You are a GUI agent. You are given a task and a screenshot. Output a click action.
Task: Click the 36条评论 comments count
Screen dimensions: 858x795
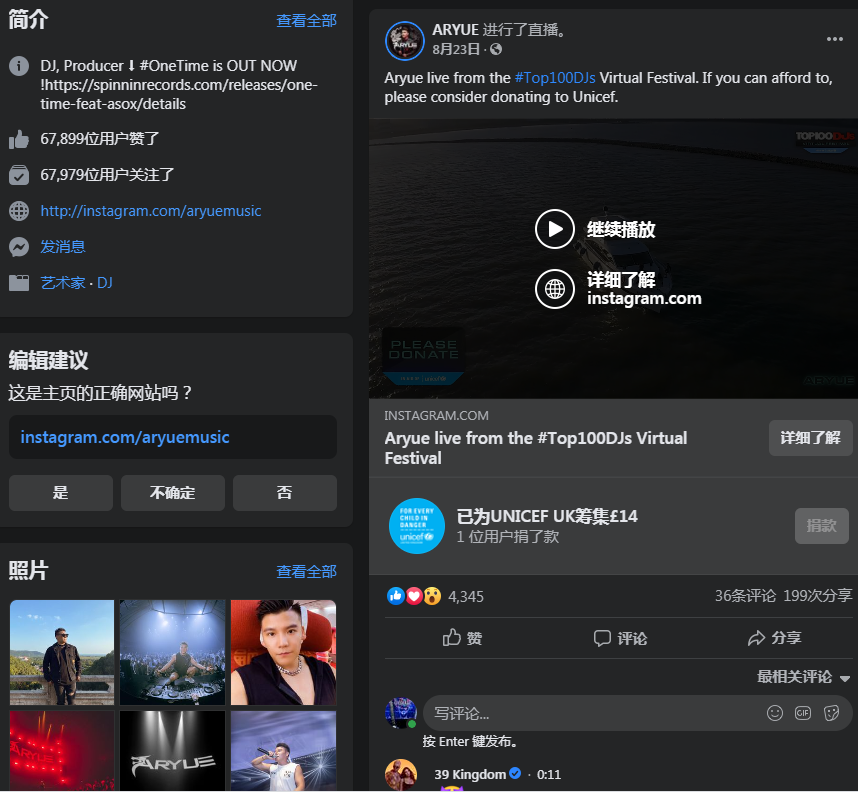[745, 596]
